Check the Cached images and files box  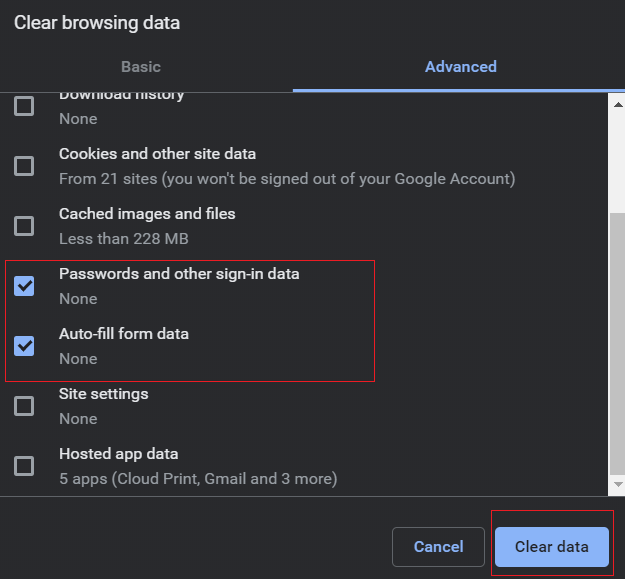pyautogui.click(x=24, y=226)
